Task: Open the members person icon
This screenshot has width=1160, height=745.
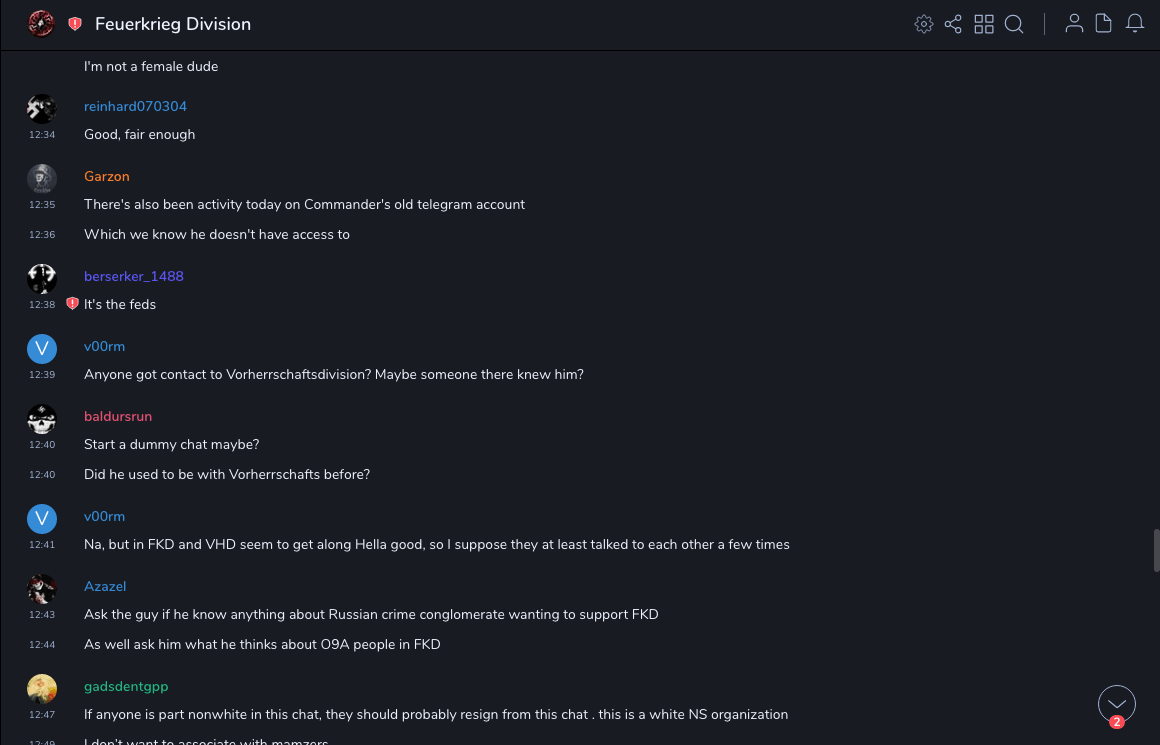Action: (1074, 24)
